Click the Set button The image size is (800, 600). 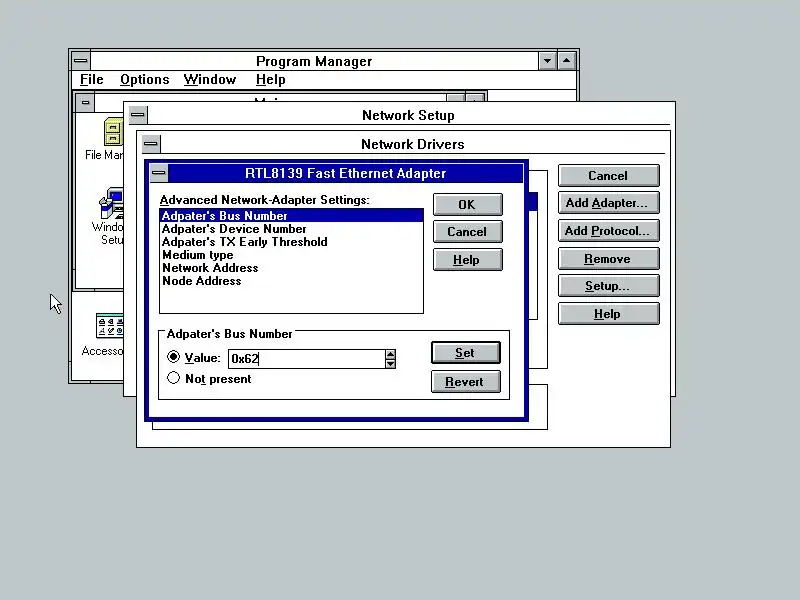tap(465, 353)
